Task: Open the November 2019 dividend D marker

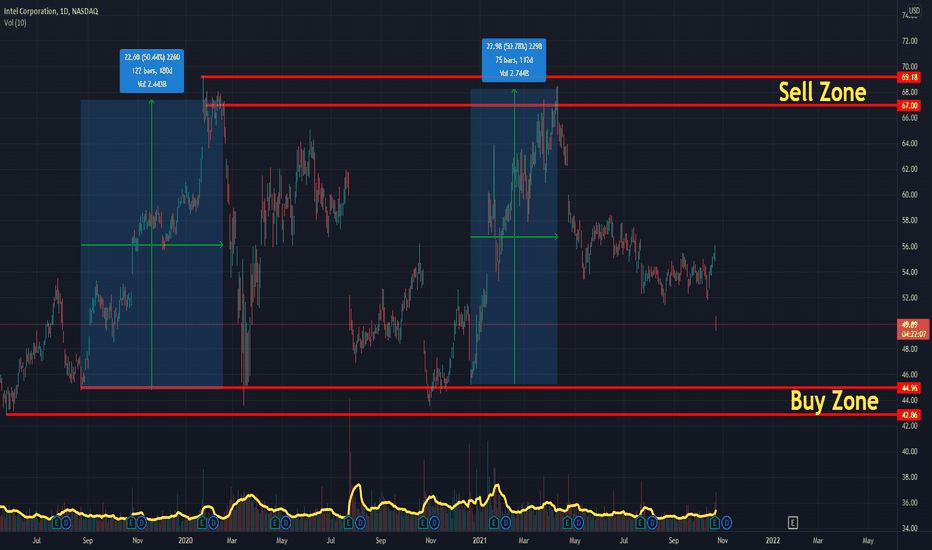Action: [141, 523]
